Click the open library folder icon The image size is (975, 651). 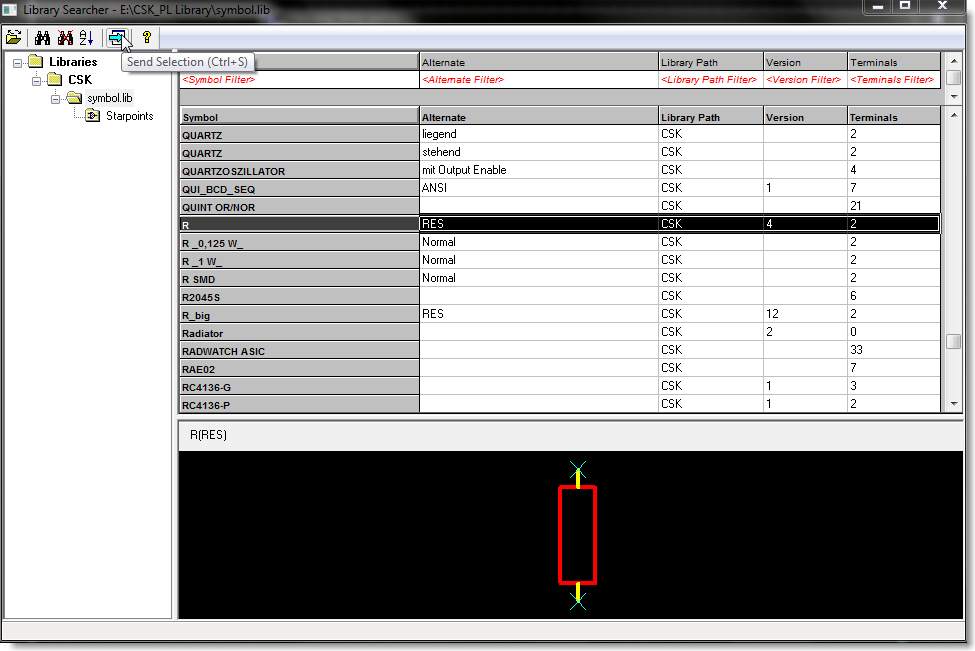click(x=14, y=38)
